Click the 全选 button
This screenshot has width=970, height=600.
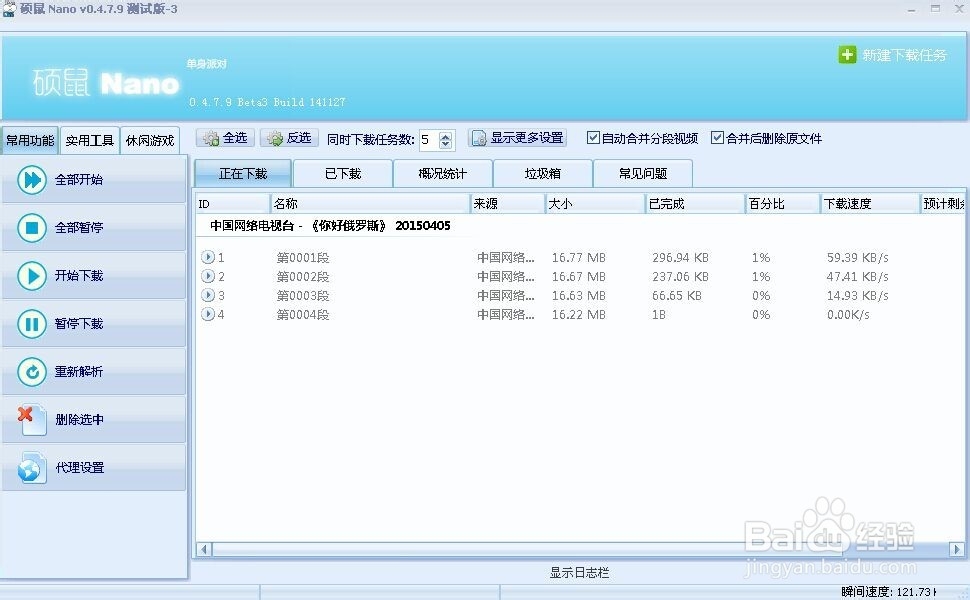click(226, 138)
